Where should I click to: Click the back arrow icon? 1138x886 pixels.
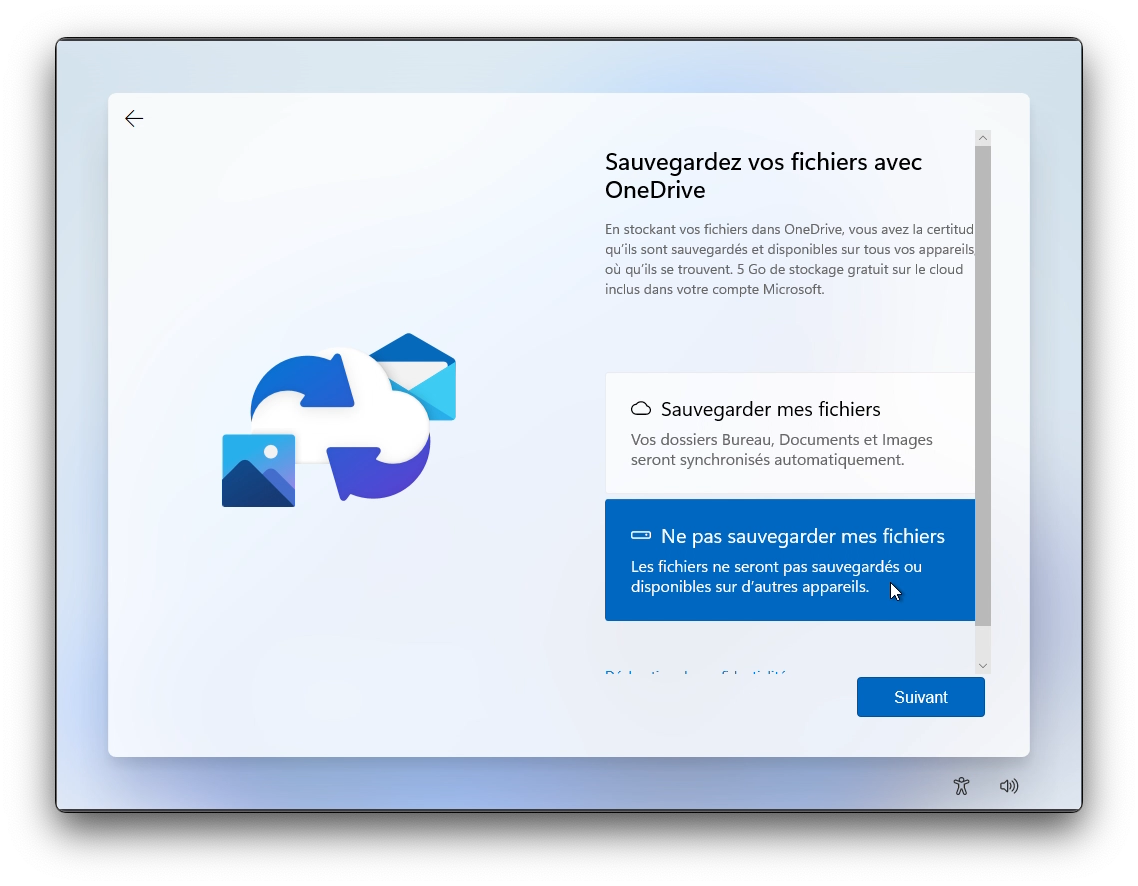click(x=134, y=119)
